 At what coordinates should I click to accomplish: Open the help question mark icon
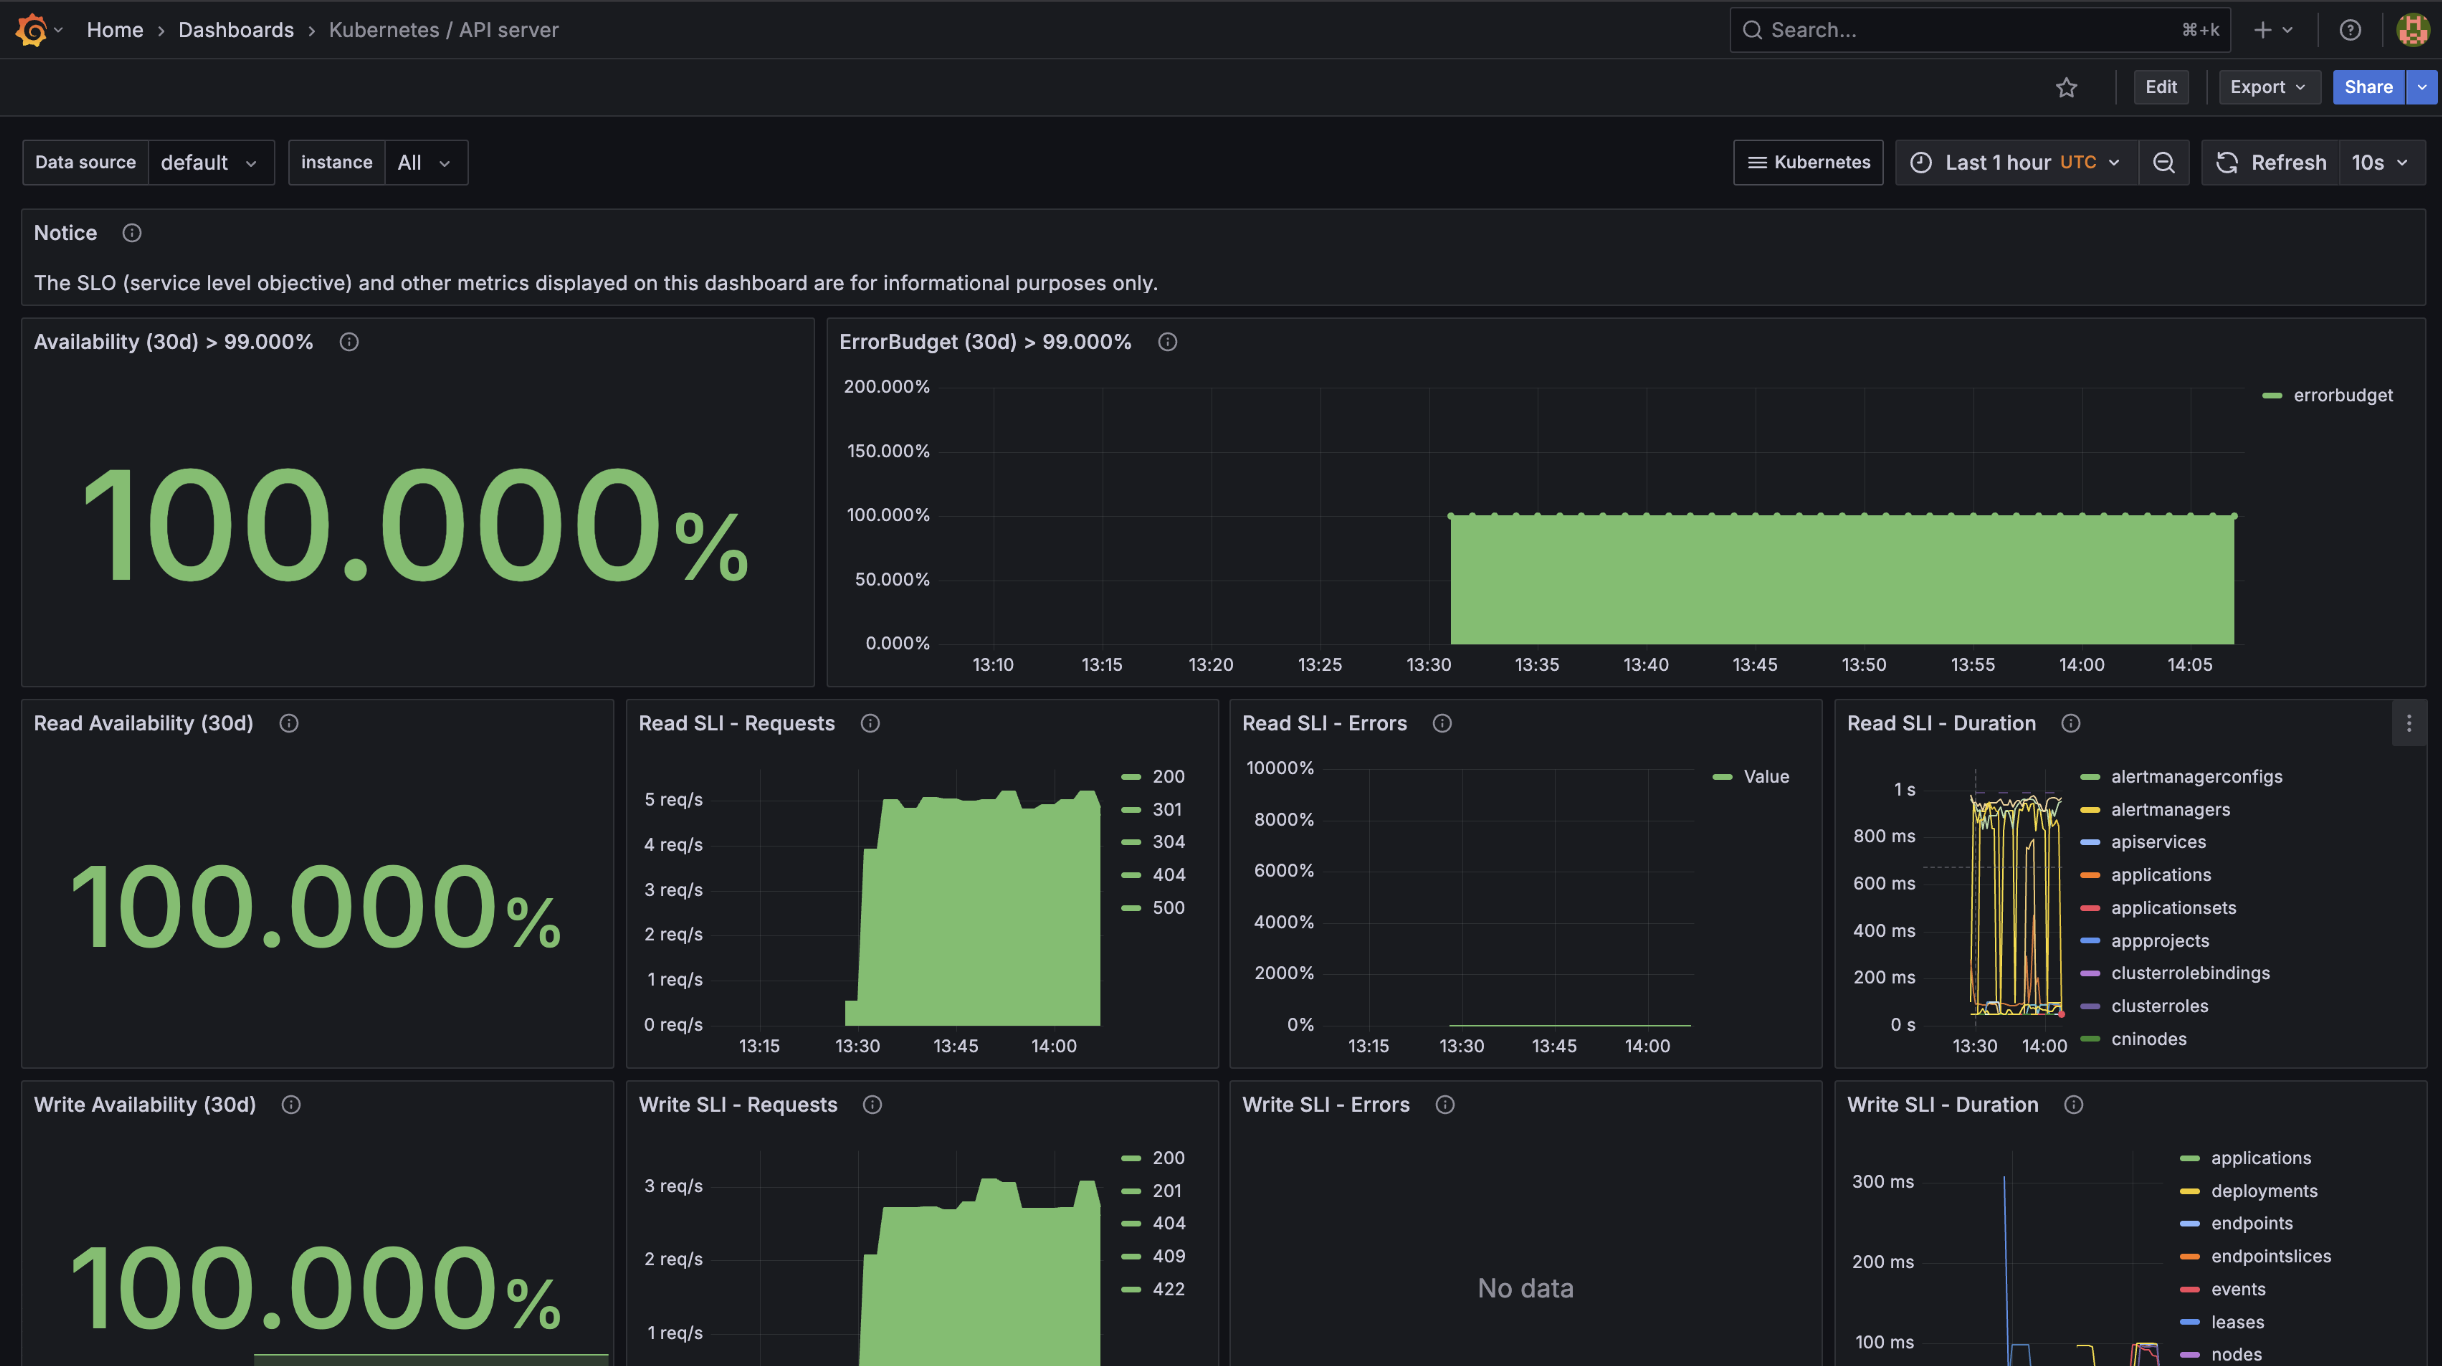click(x=2350, y=30)
